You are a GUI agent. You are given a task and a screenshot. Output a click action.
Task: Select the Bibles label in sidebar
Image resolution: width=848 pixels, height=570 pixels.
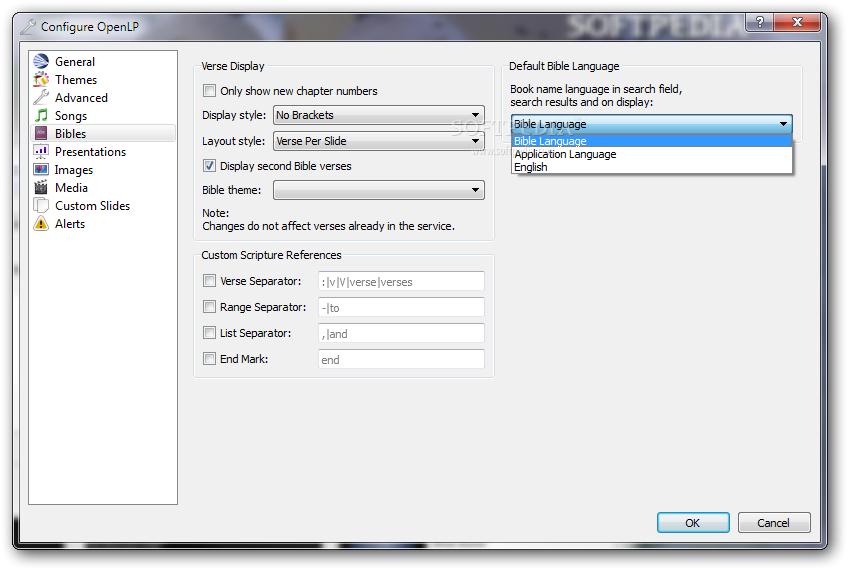tap(70, 134)
